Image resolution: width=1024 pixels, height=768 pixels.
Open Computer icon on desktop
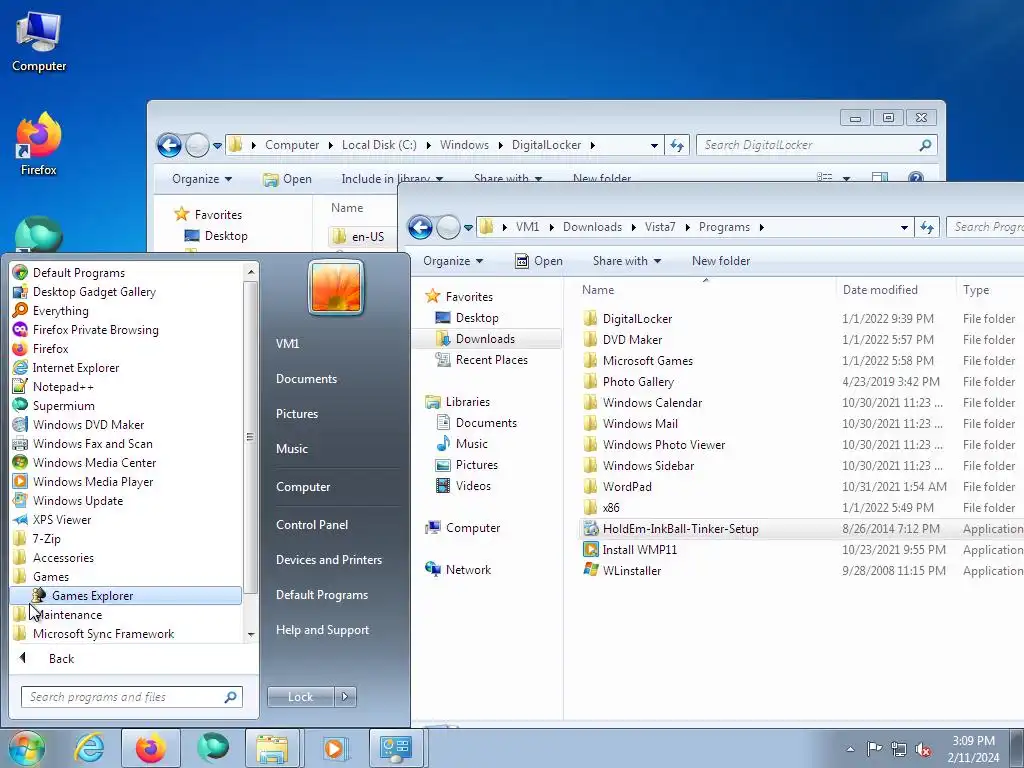(39, 42)
